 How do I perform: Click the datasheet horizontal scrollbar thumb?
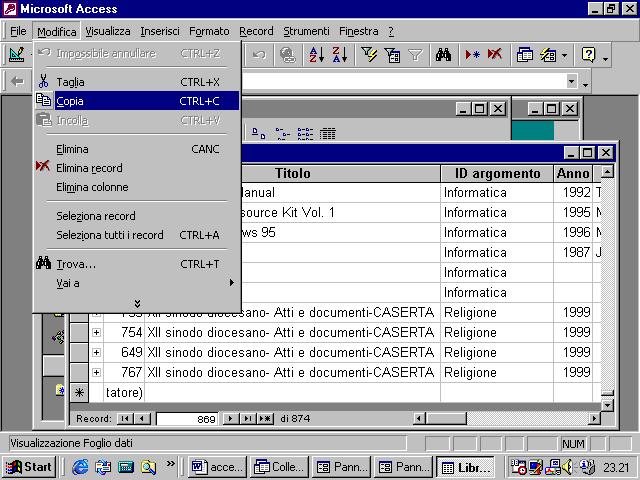(446, 418)
